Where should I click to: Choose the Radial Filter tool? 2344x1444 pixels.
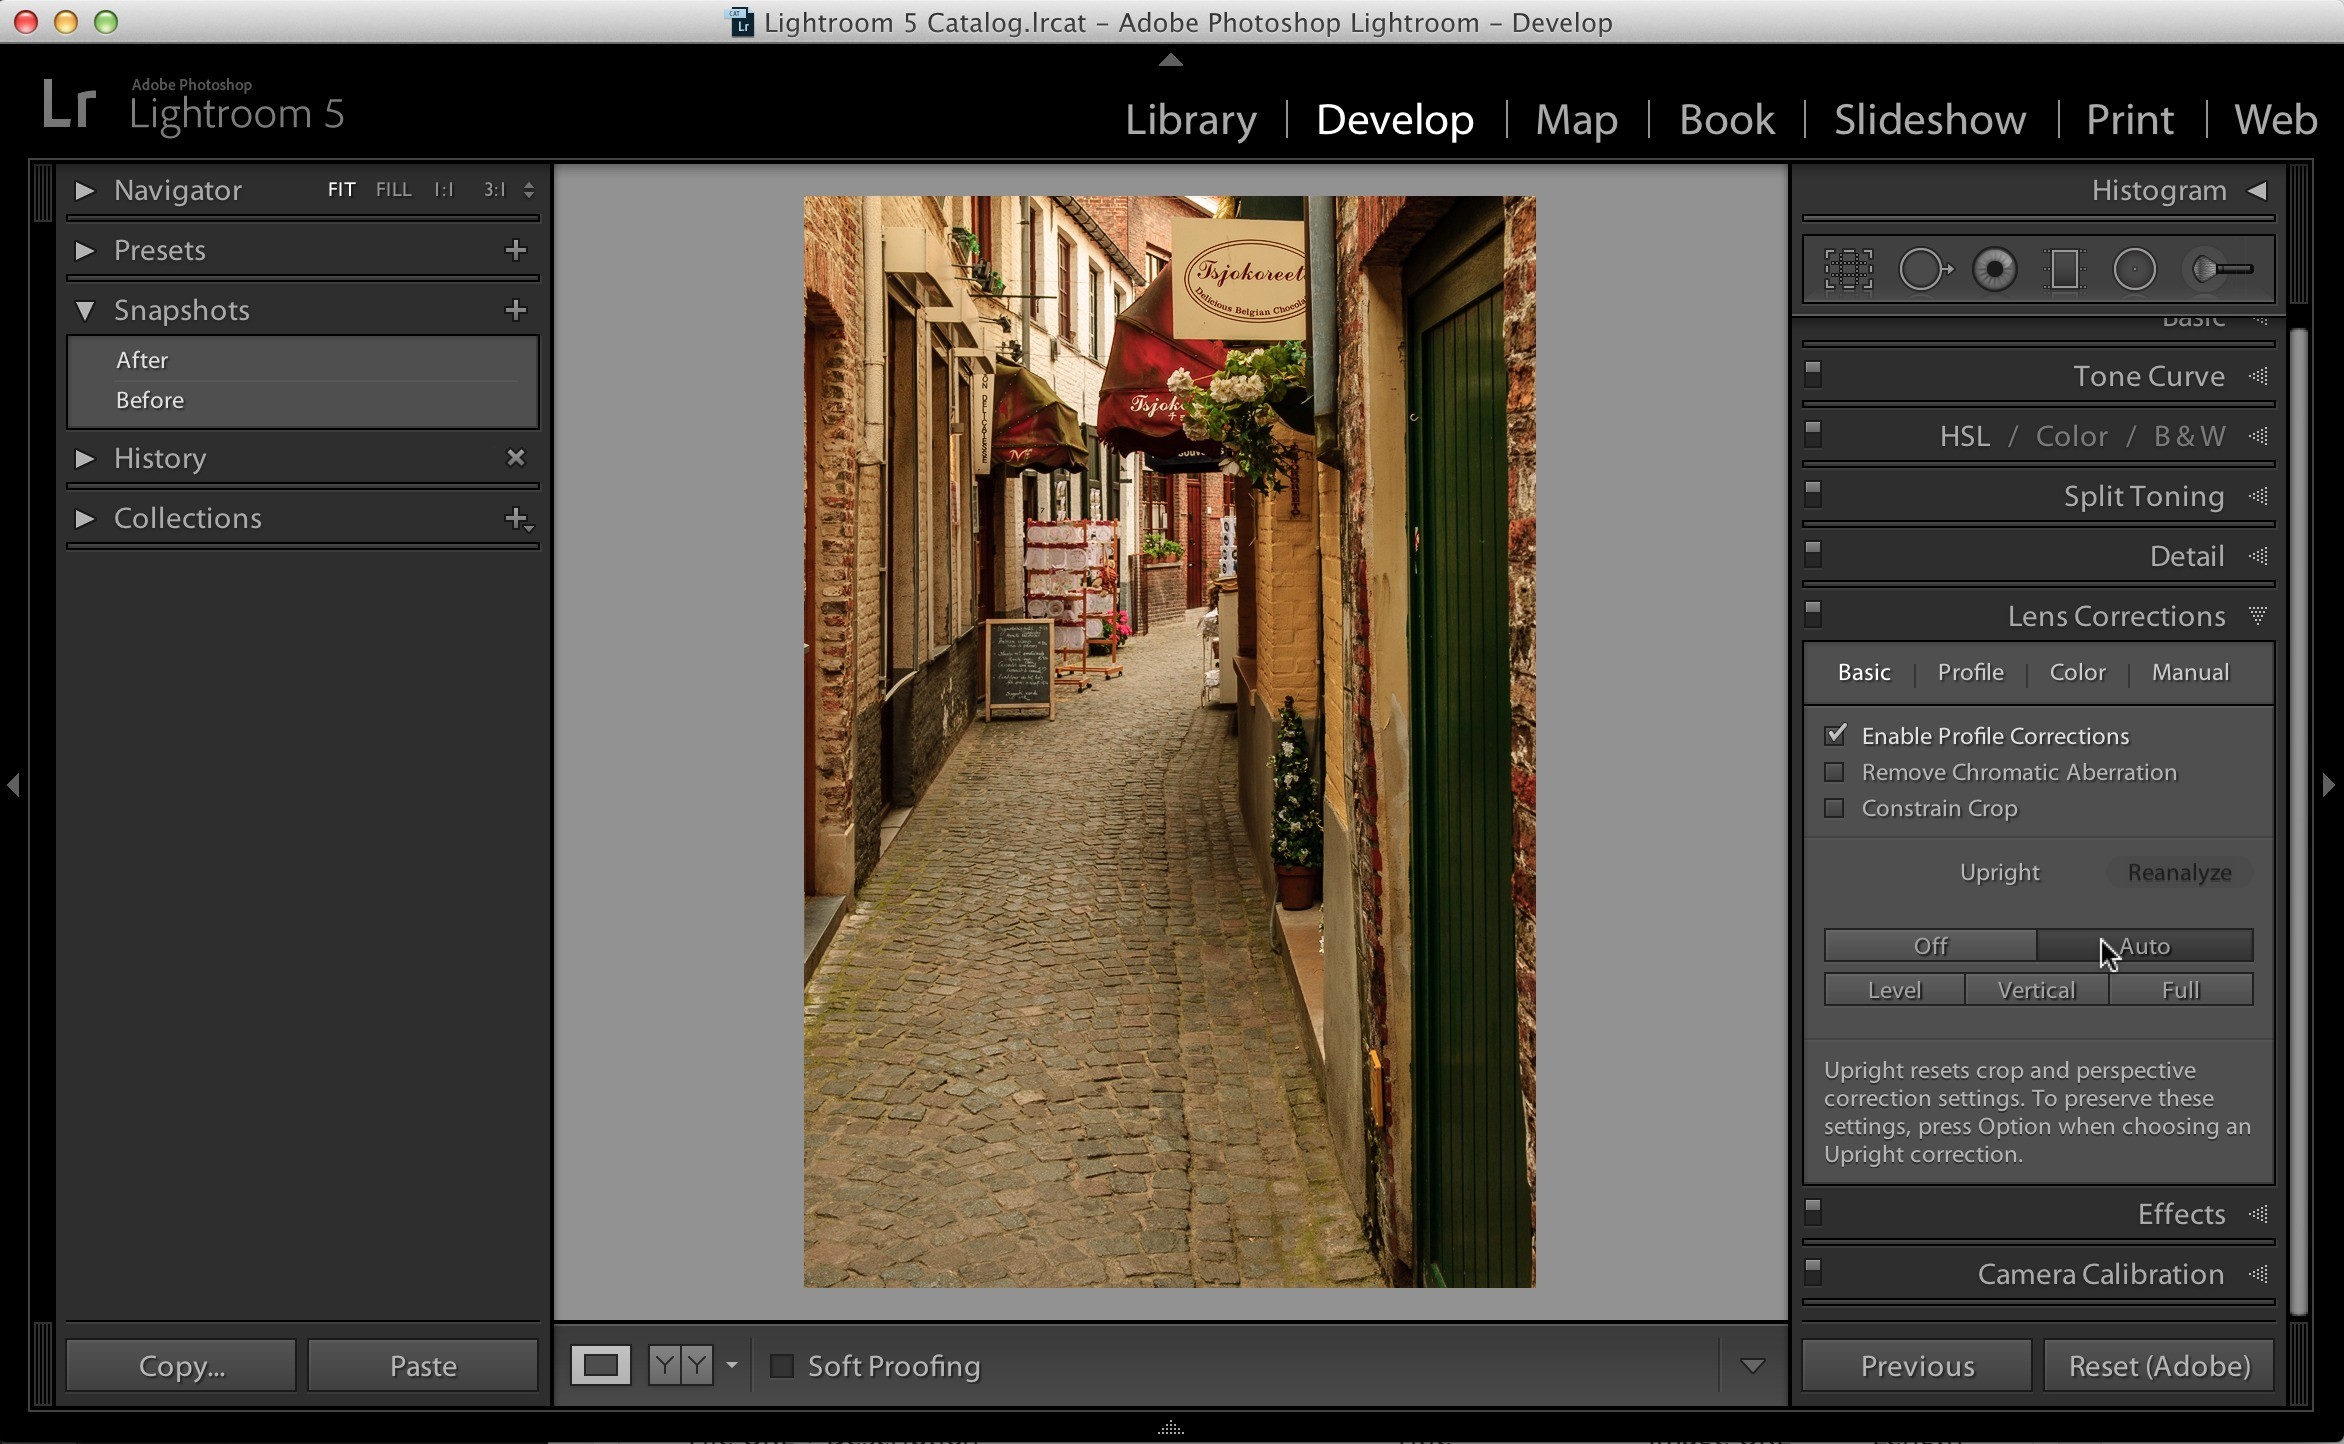click(2135, 270)
